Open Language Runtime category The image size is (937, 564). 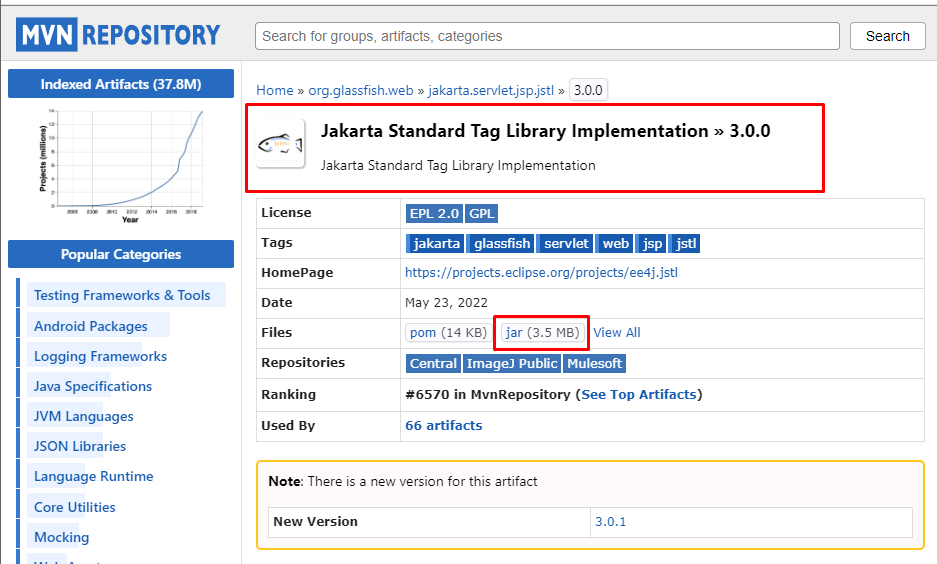point(94,476)
